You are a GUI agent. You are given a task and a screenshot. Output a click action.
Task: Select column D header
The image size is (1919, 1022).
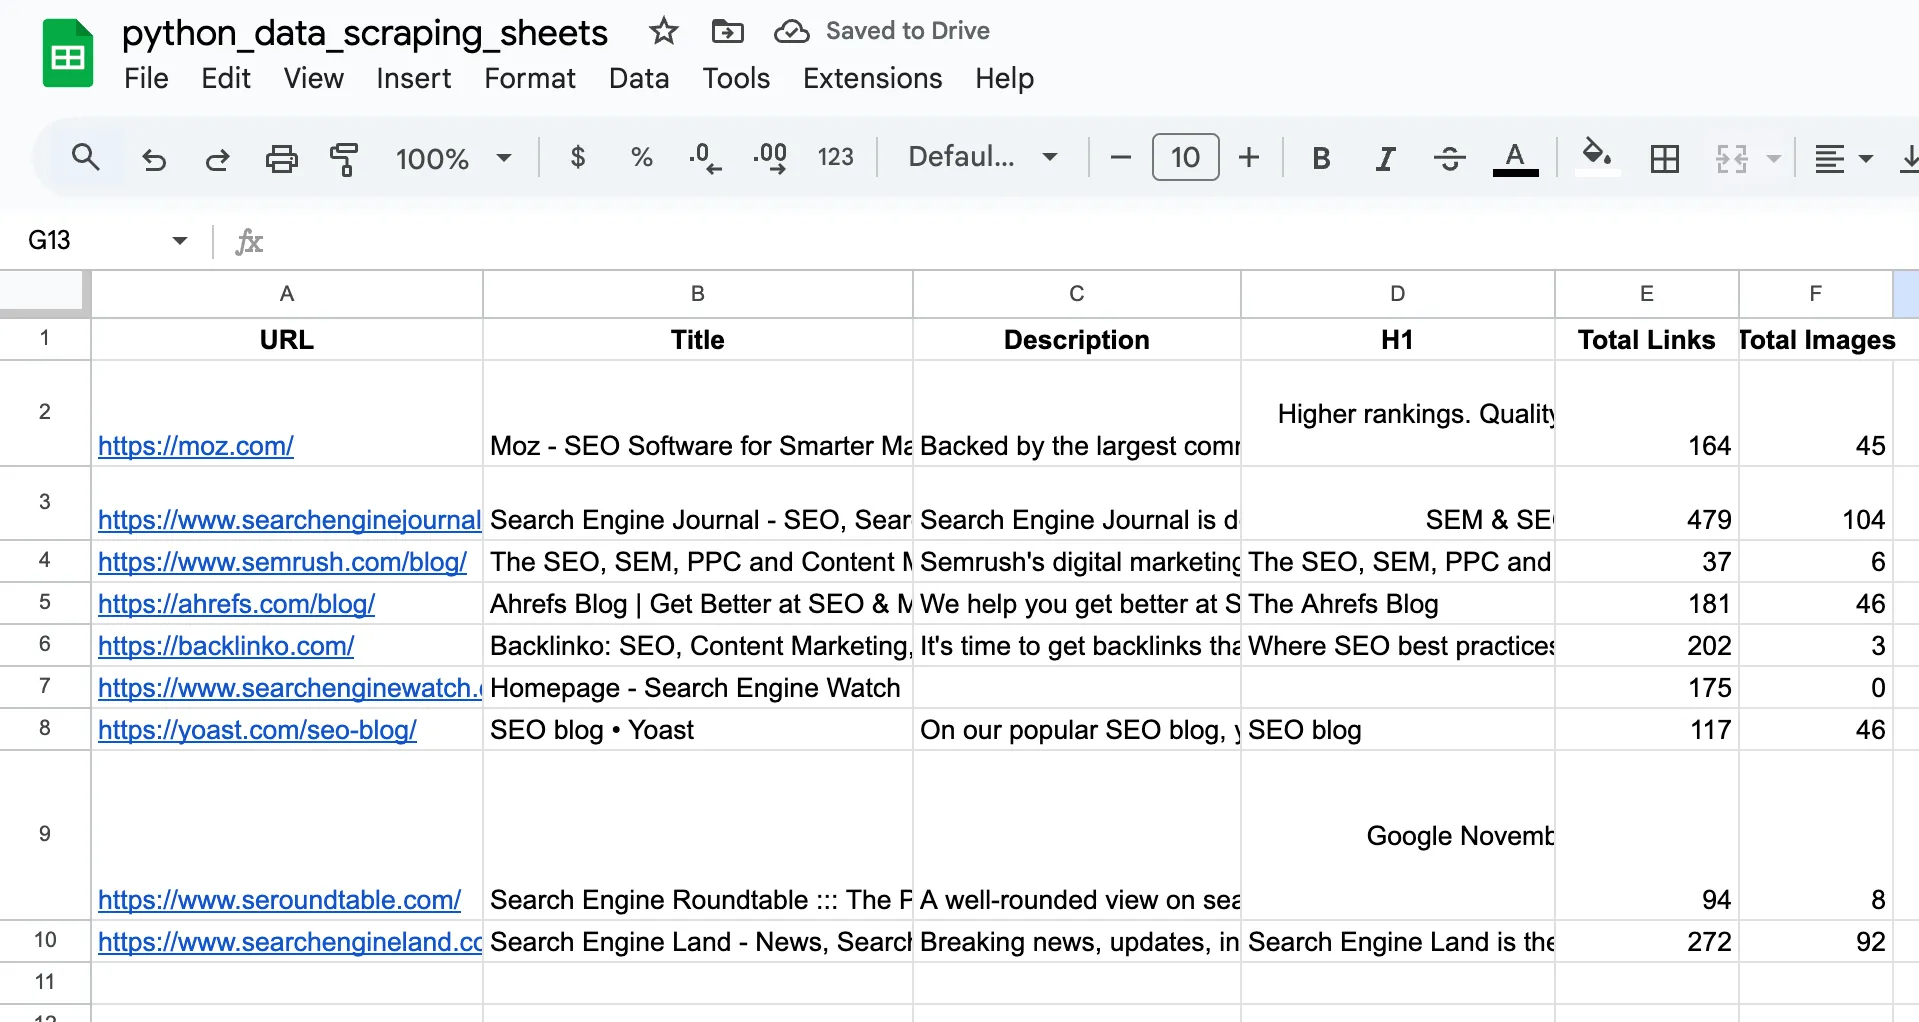(x=1398, y=294)
